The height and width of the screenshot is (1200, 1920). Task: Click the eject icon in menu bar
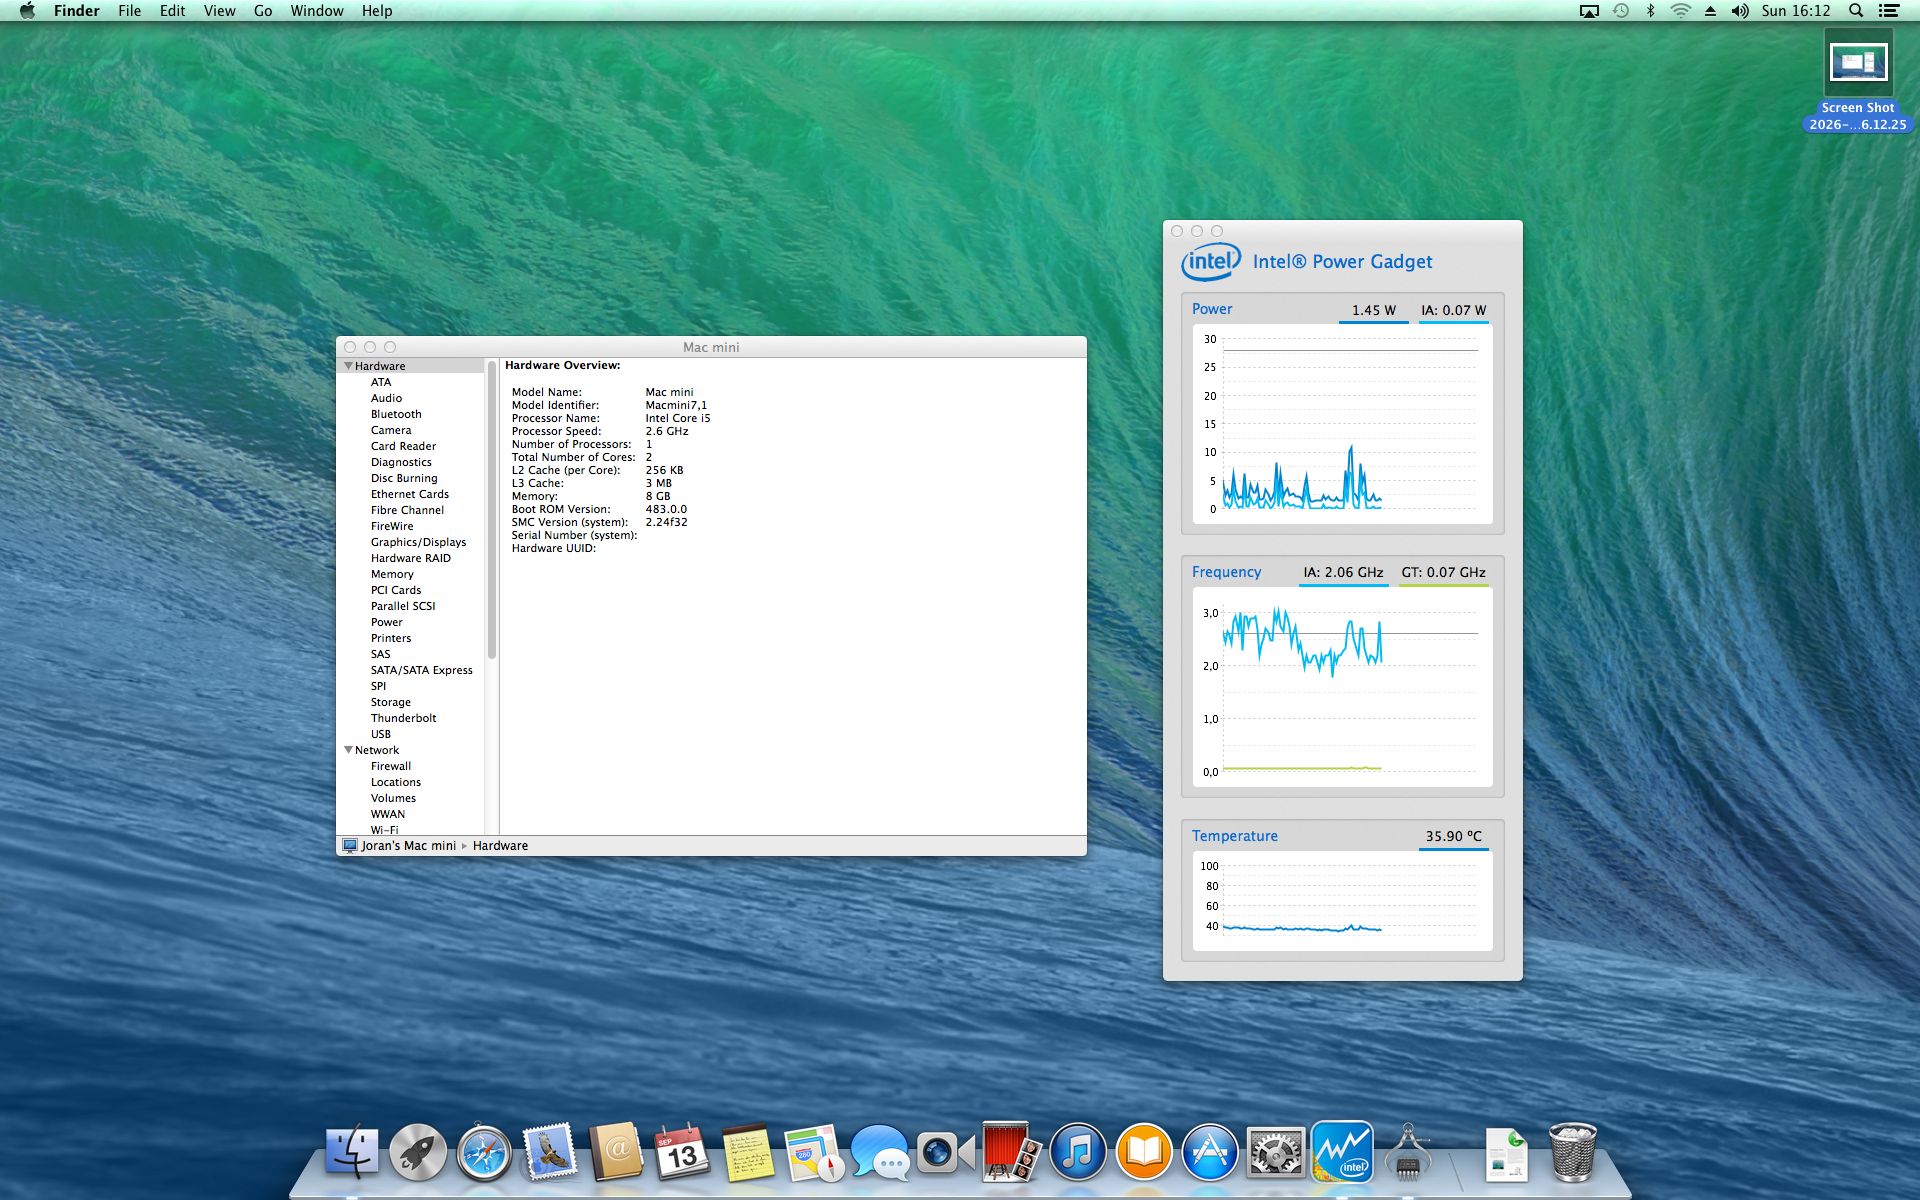1710,11
